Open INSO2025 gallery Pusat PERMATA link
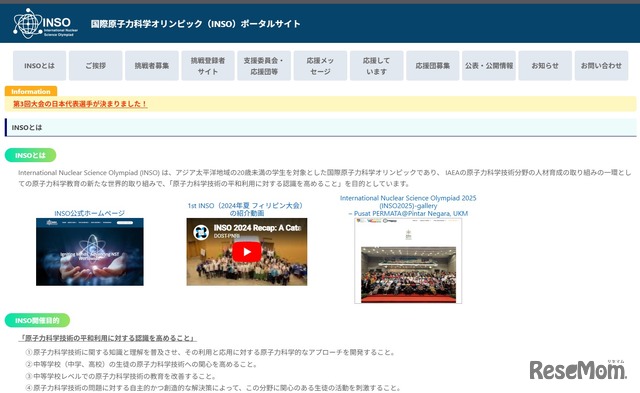The width and height of the screenshot is (640, 393). (408, 206)
